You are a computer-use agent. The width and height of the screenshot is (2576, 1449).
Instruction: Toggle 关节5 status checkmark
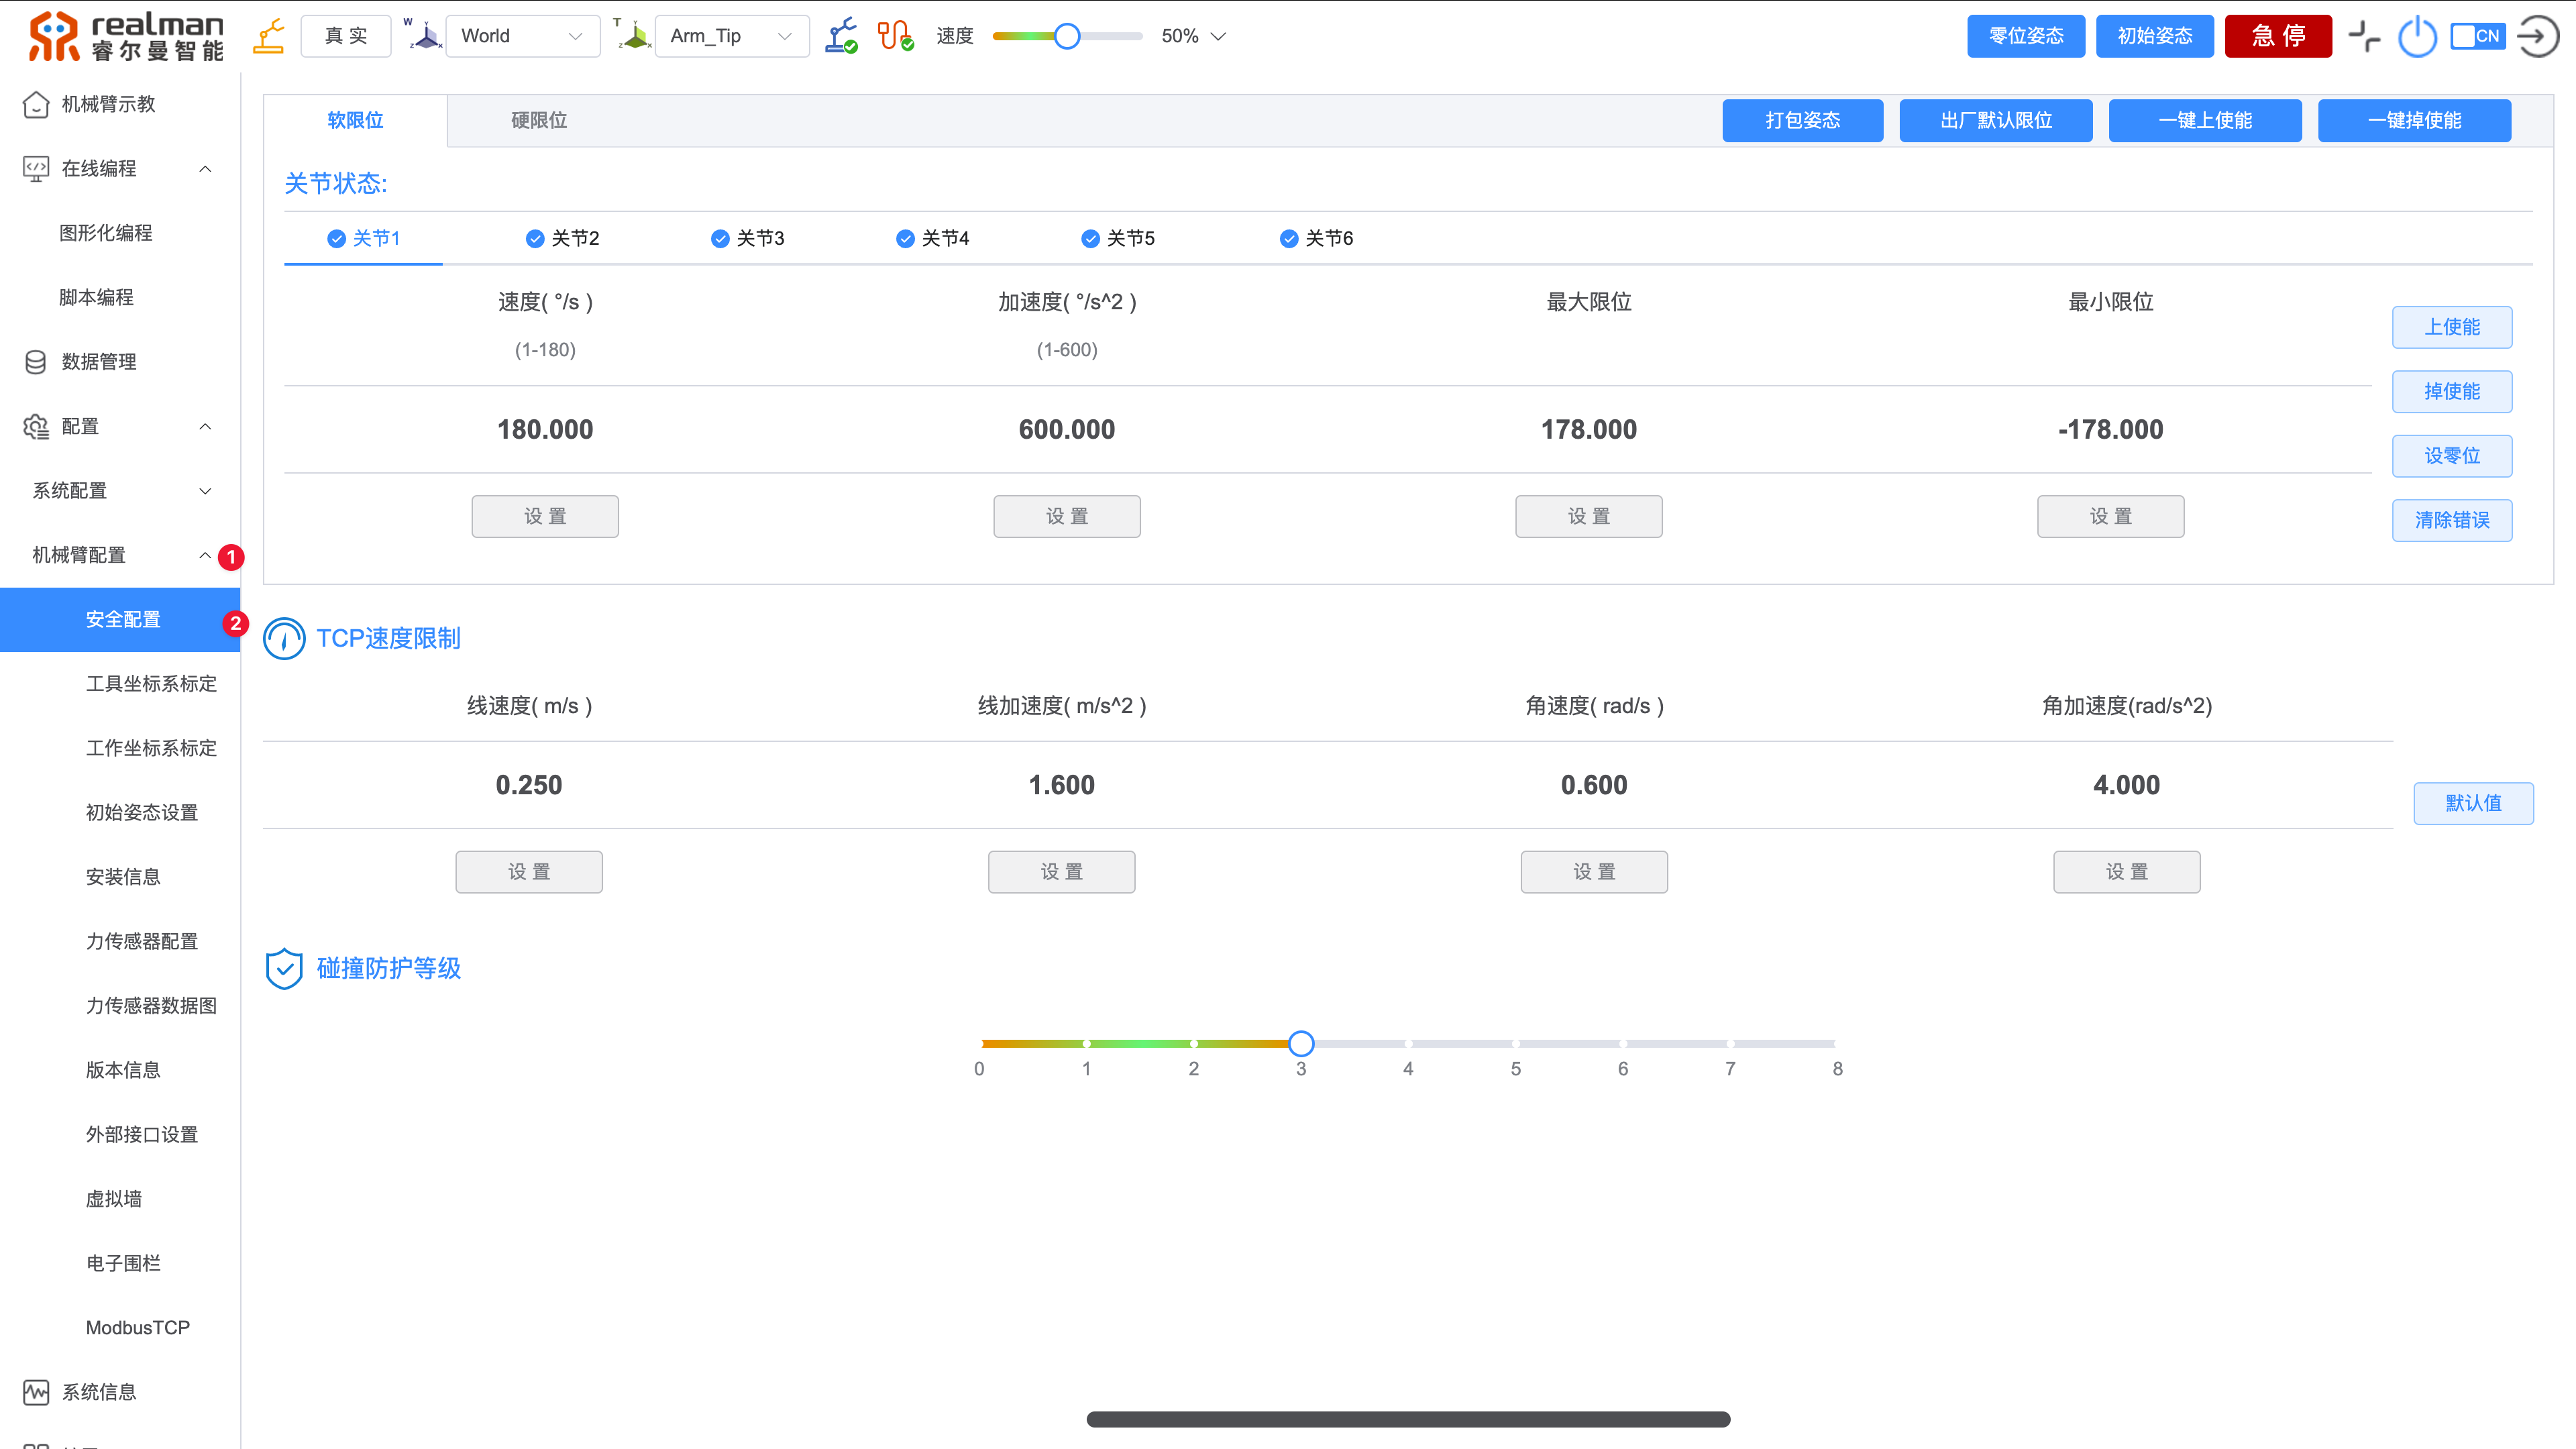[x=1091, y=238]
